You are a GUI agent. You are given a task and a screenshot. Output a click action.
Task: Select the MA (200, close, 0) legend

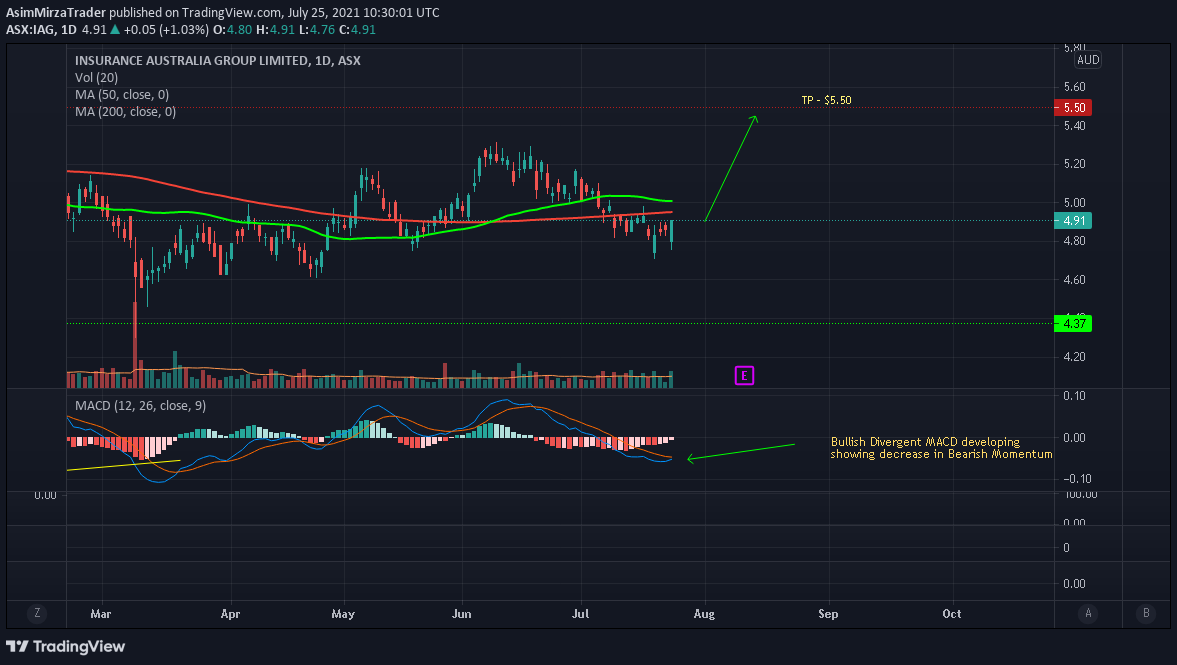pos(125,112)
